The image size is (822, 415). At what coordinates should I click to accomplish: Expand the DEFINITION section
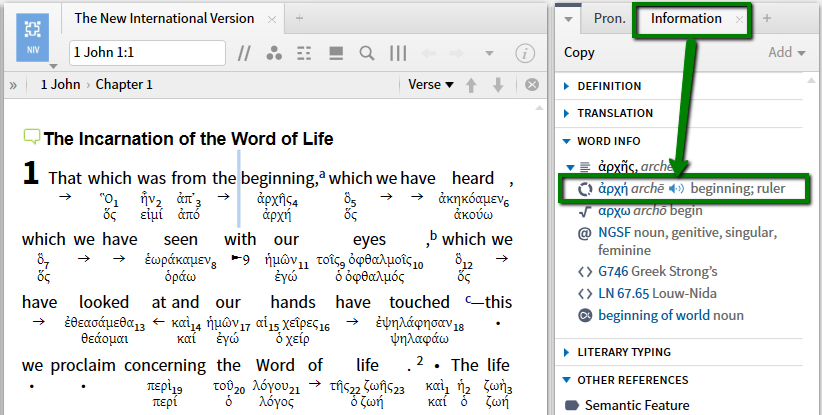566,86
